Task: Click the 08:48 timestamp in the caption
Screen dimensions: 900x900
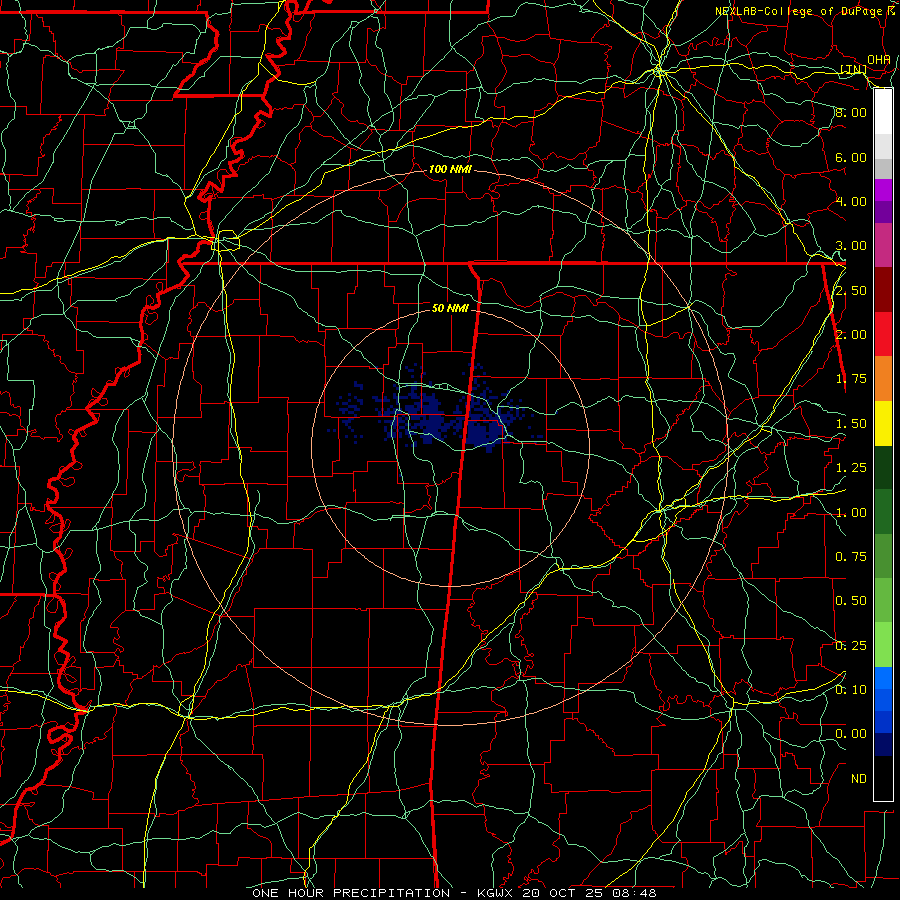Action: [636, 893]
